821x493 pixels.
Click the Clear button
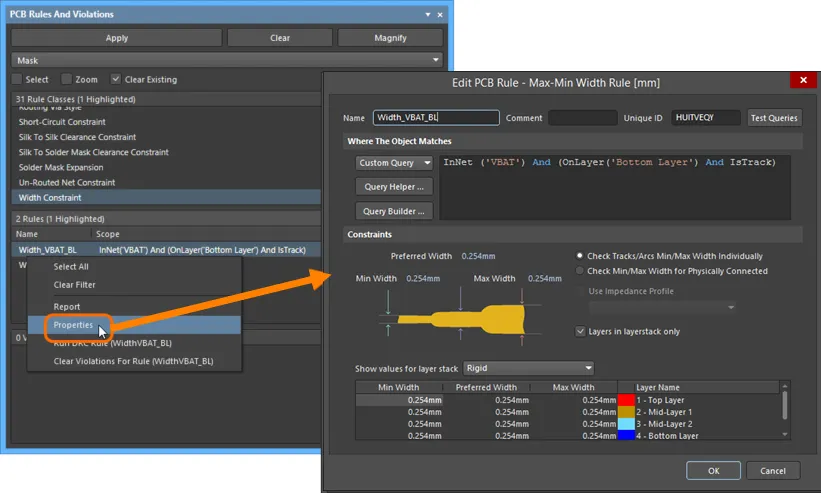[280, 38]
